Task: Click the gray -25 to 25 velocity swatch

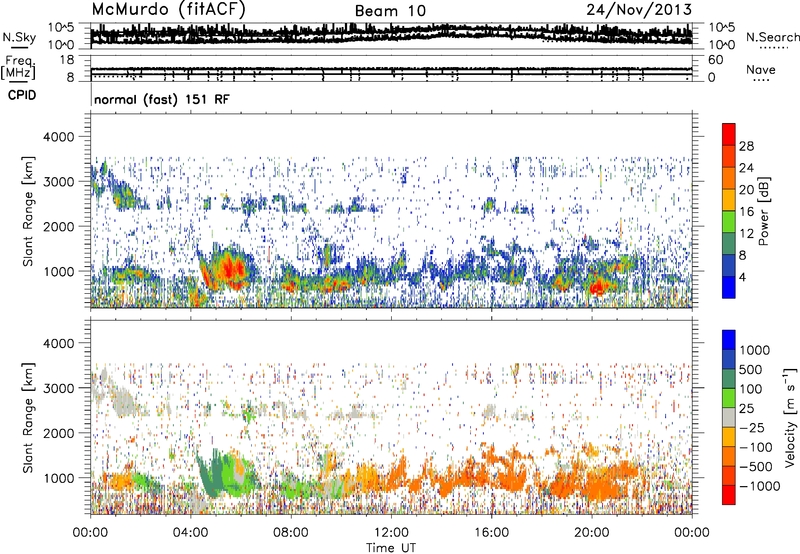Action: (x=729, y=418)
